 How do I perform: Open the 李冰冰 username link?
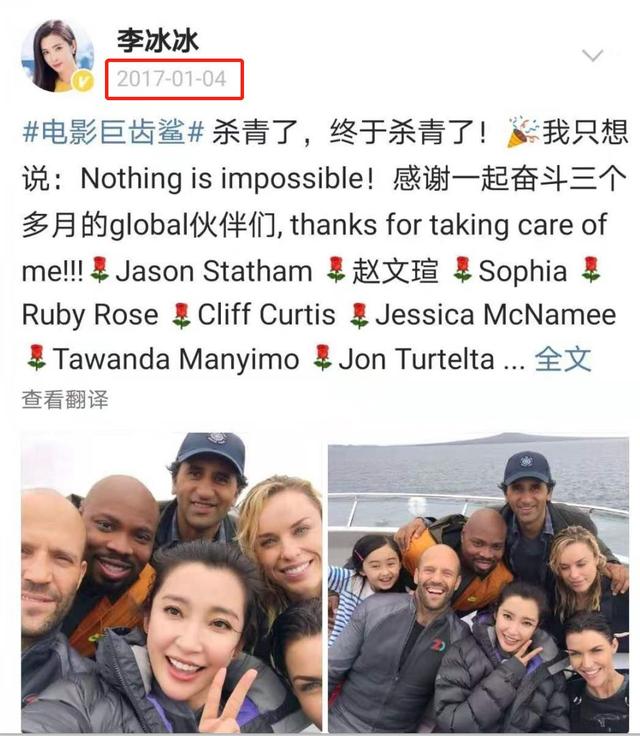158,41
